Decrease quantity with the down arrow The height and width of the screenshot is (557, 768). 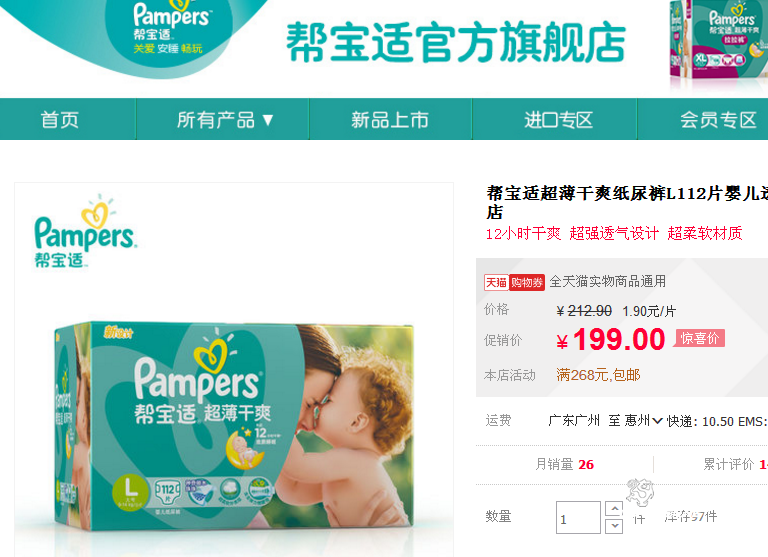614,526
